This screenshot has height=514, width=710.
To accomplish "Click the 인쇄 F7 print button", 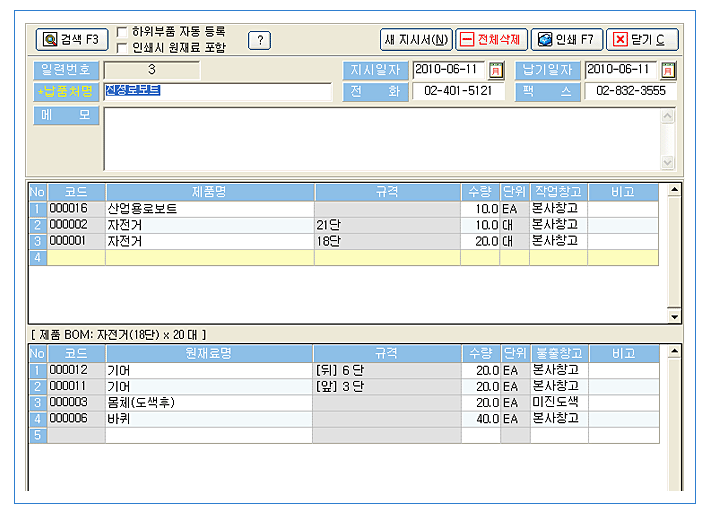I will tap(567, 40).
